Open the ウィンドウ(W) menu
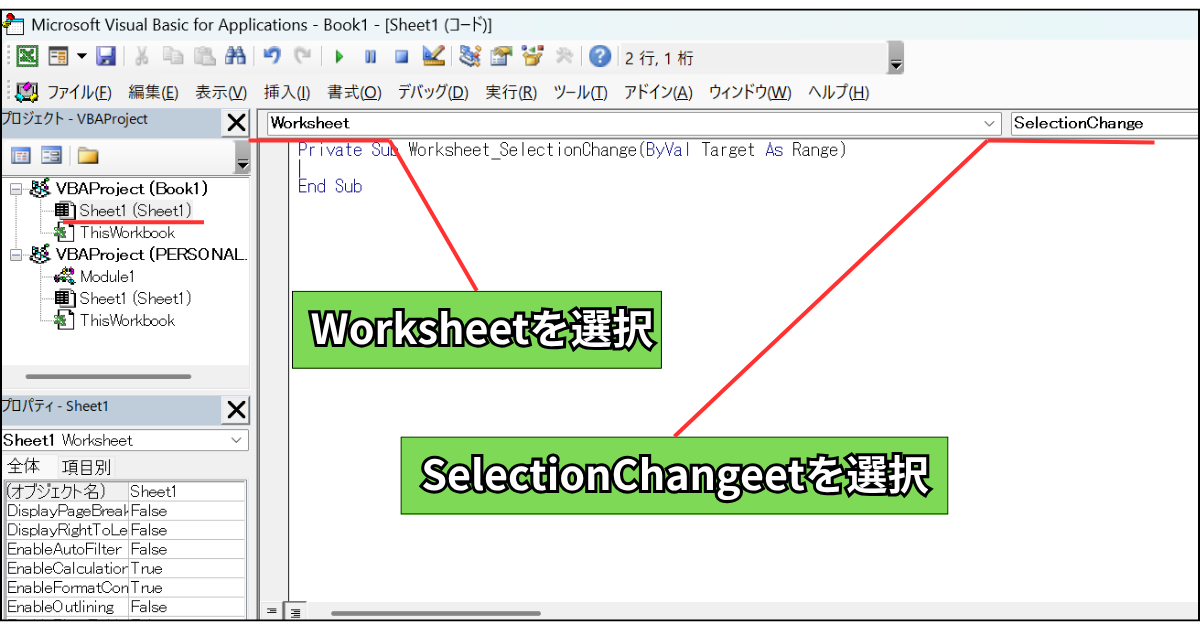This screenshot has height=630, width=1200. pyautogui.click(x=750, y=92)
